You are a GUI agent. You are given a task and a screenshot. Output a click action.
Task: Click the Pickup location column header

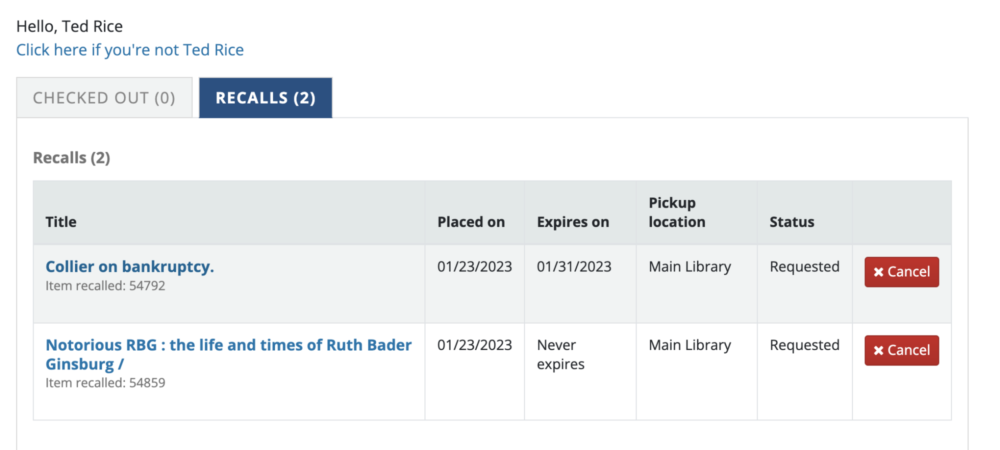(677, 212)
